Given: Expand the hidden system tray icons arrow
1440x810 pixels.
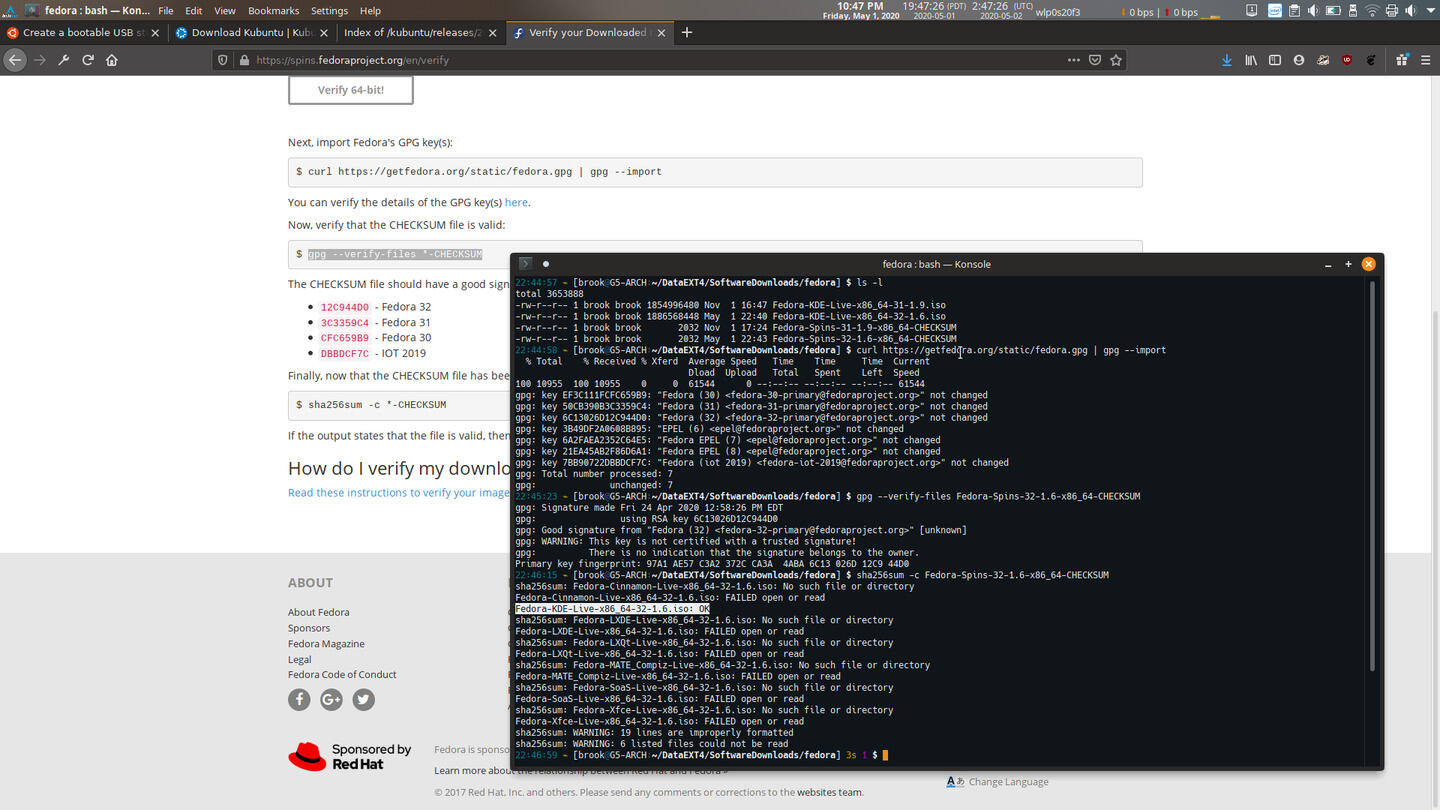Looking at the screenshot, I should [1429, 10].
